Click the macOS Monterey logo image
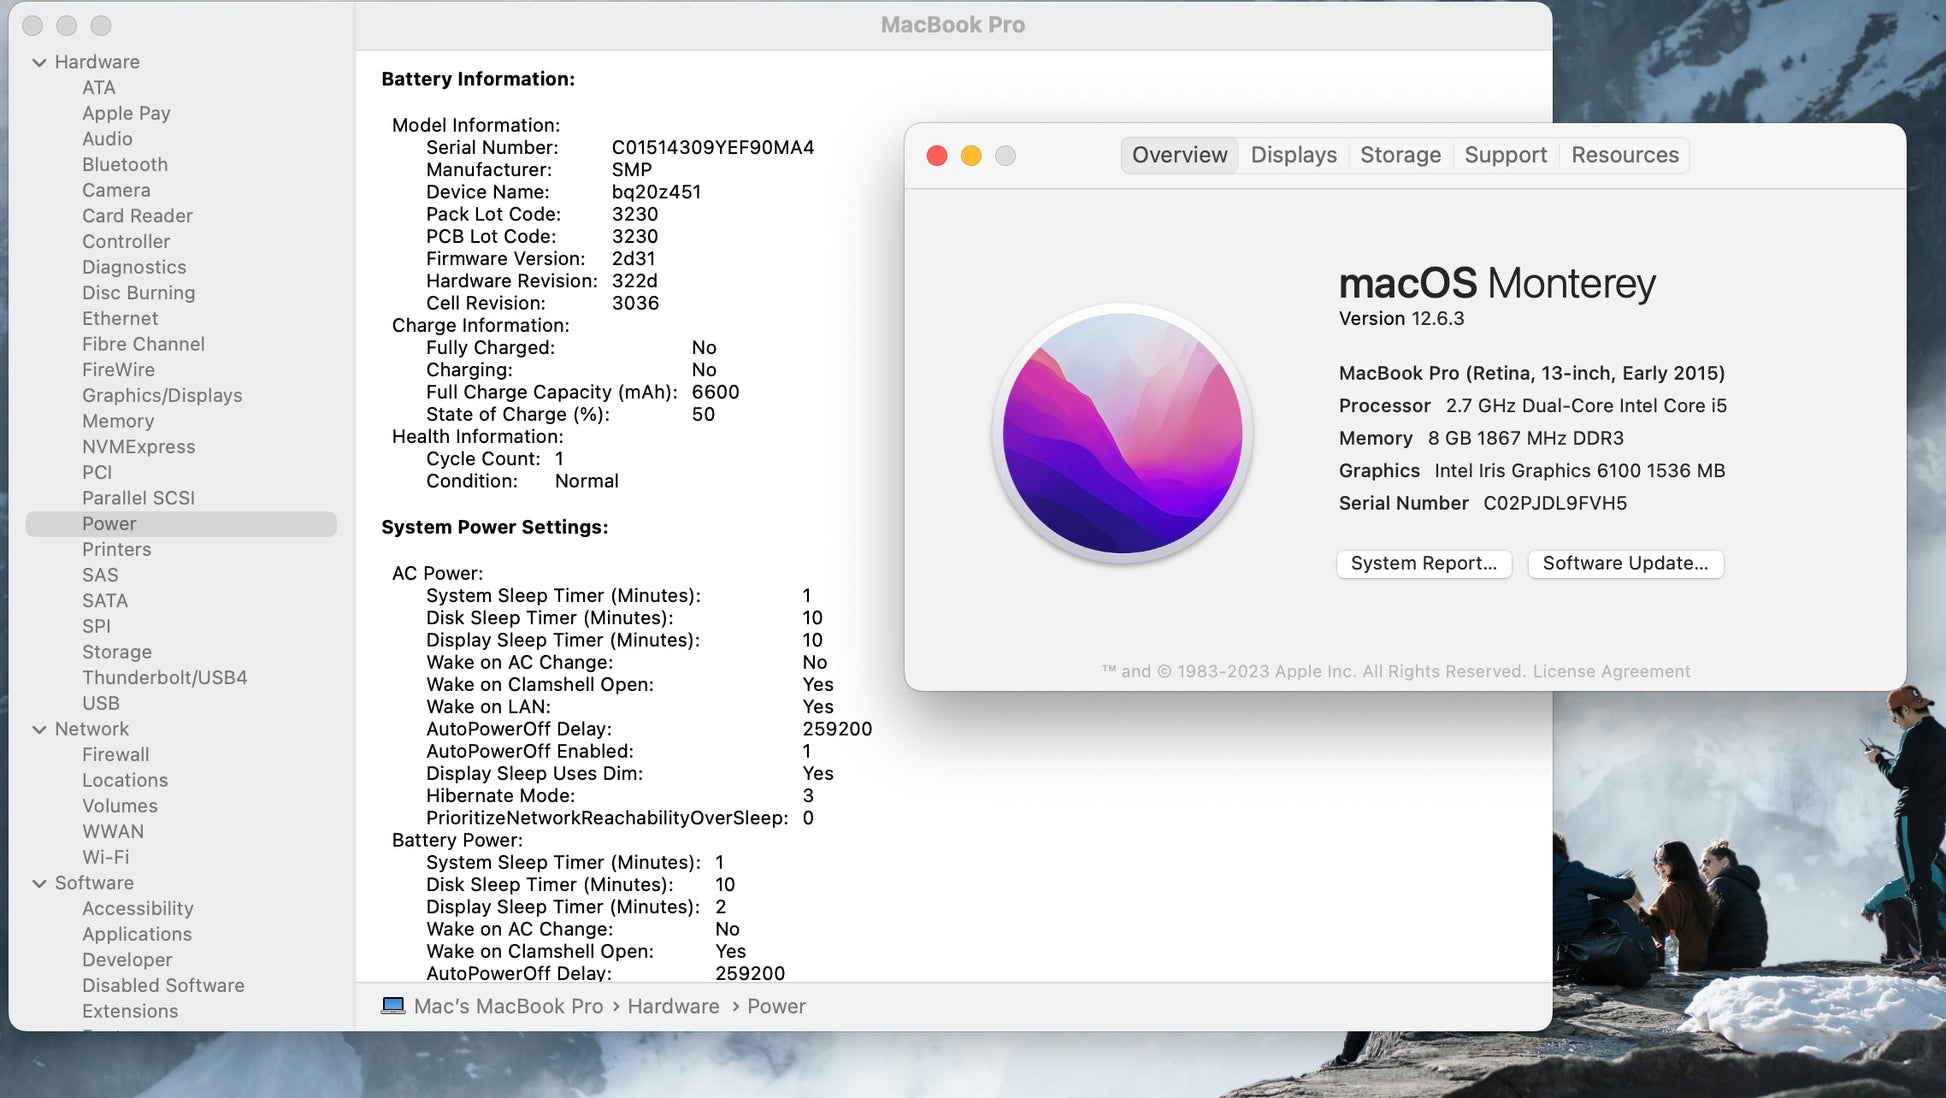The width and height of the screenshot is (1946, 1098). [x=1122, y=433]
